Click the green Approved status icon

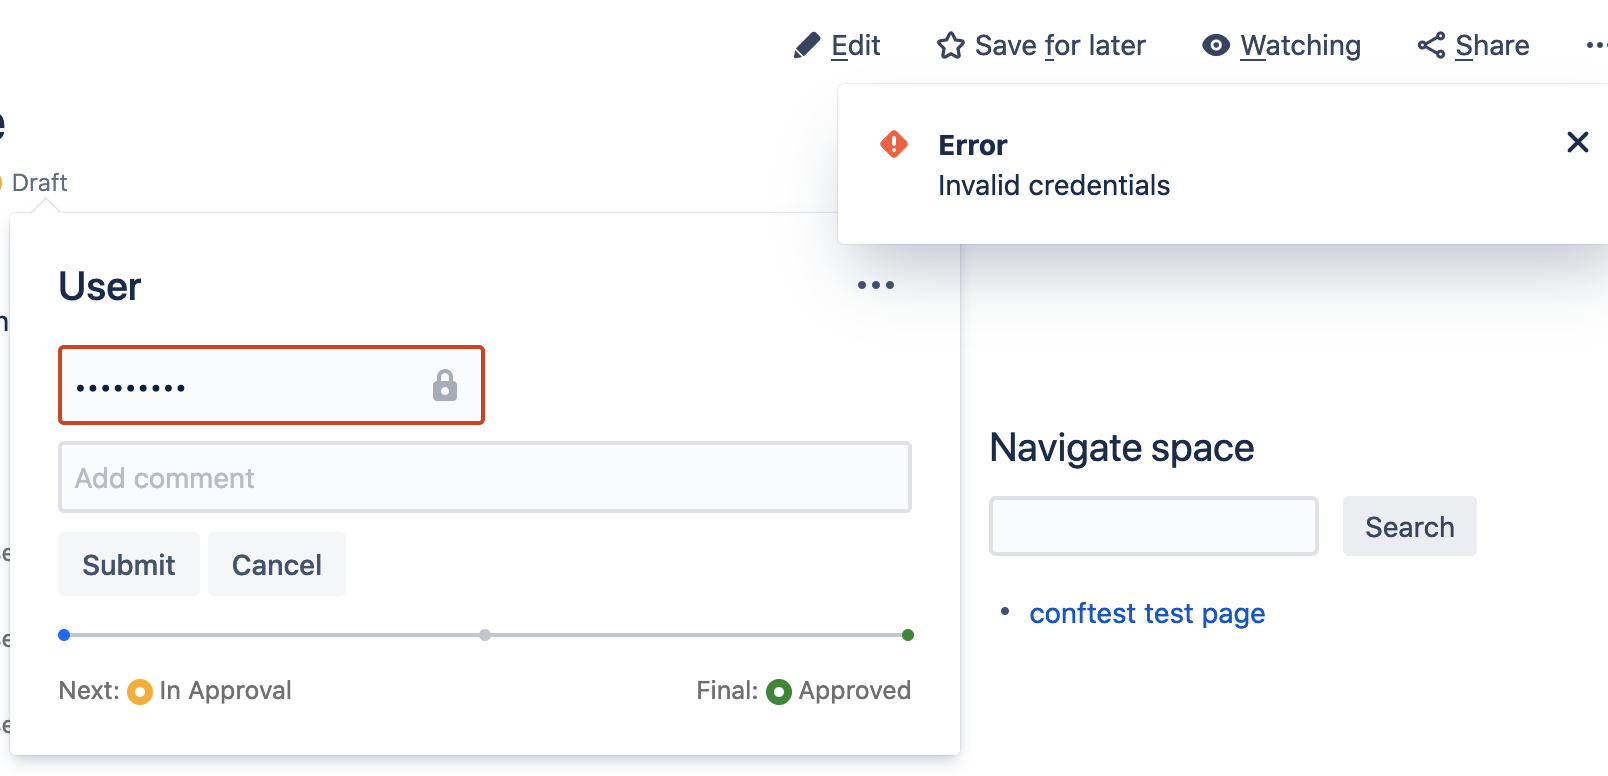coord(779,691)
